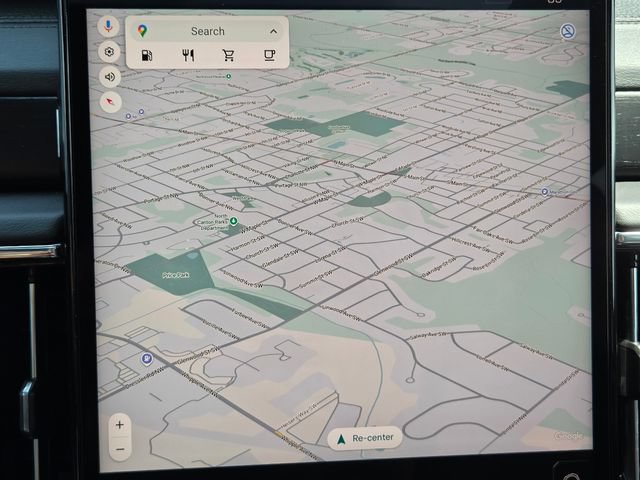Tap the blue place pin near Dressler Rd NW

pos(147,359)
